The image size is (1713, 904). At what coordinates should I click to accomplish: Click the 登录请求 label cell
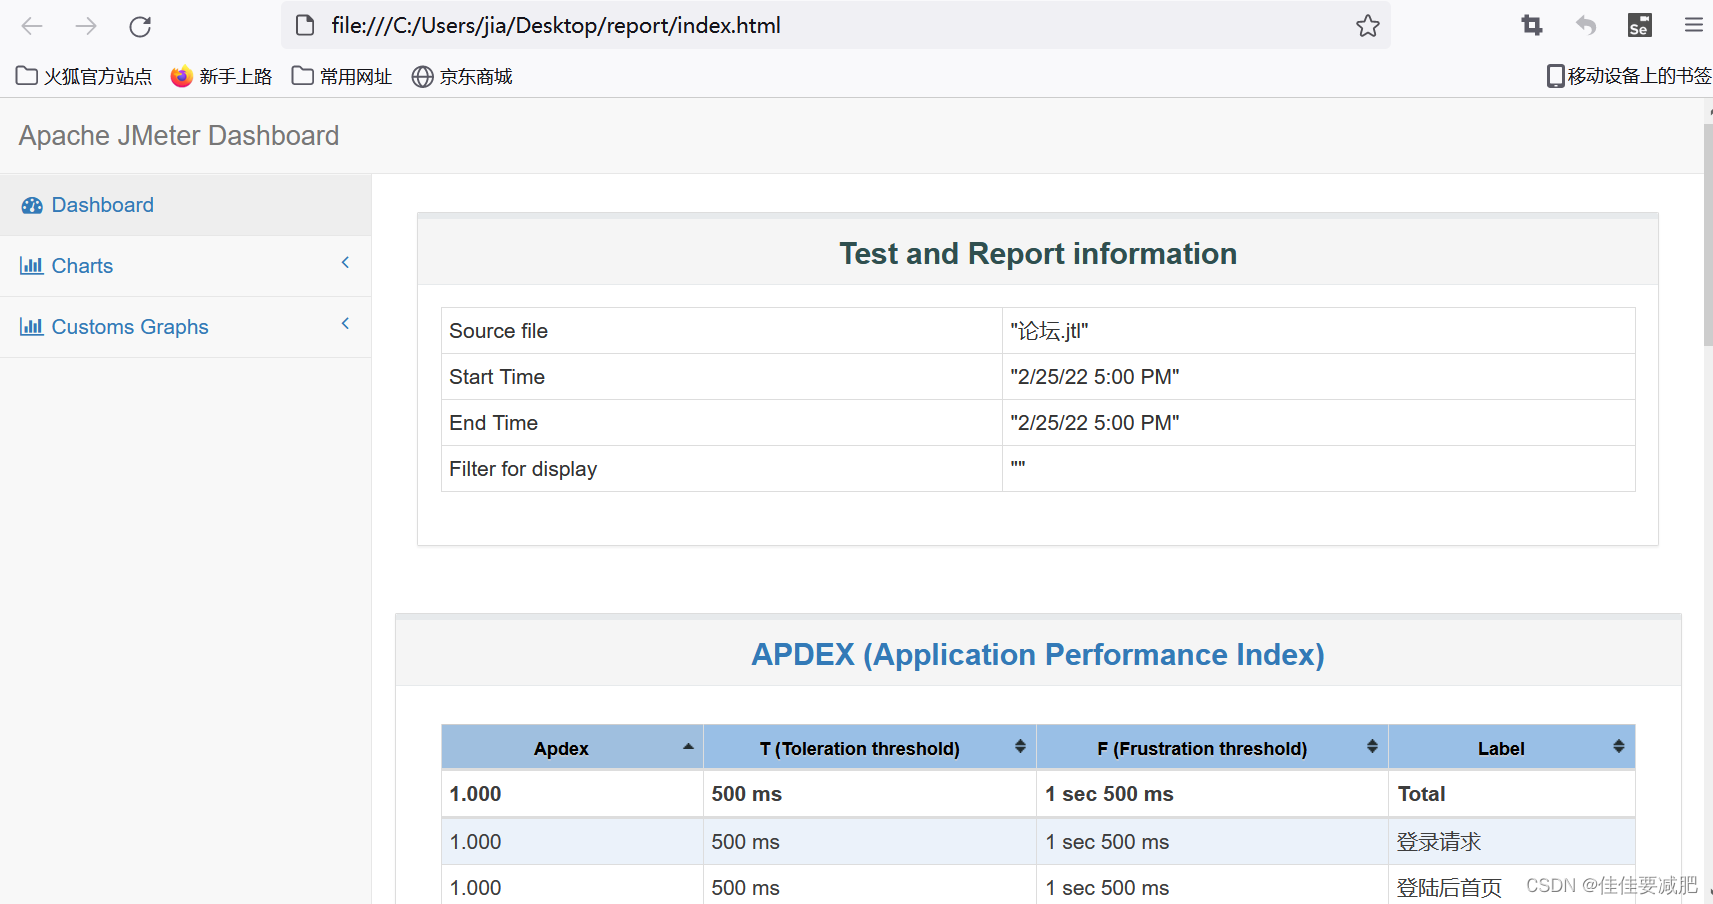(x=1511, y=842)
